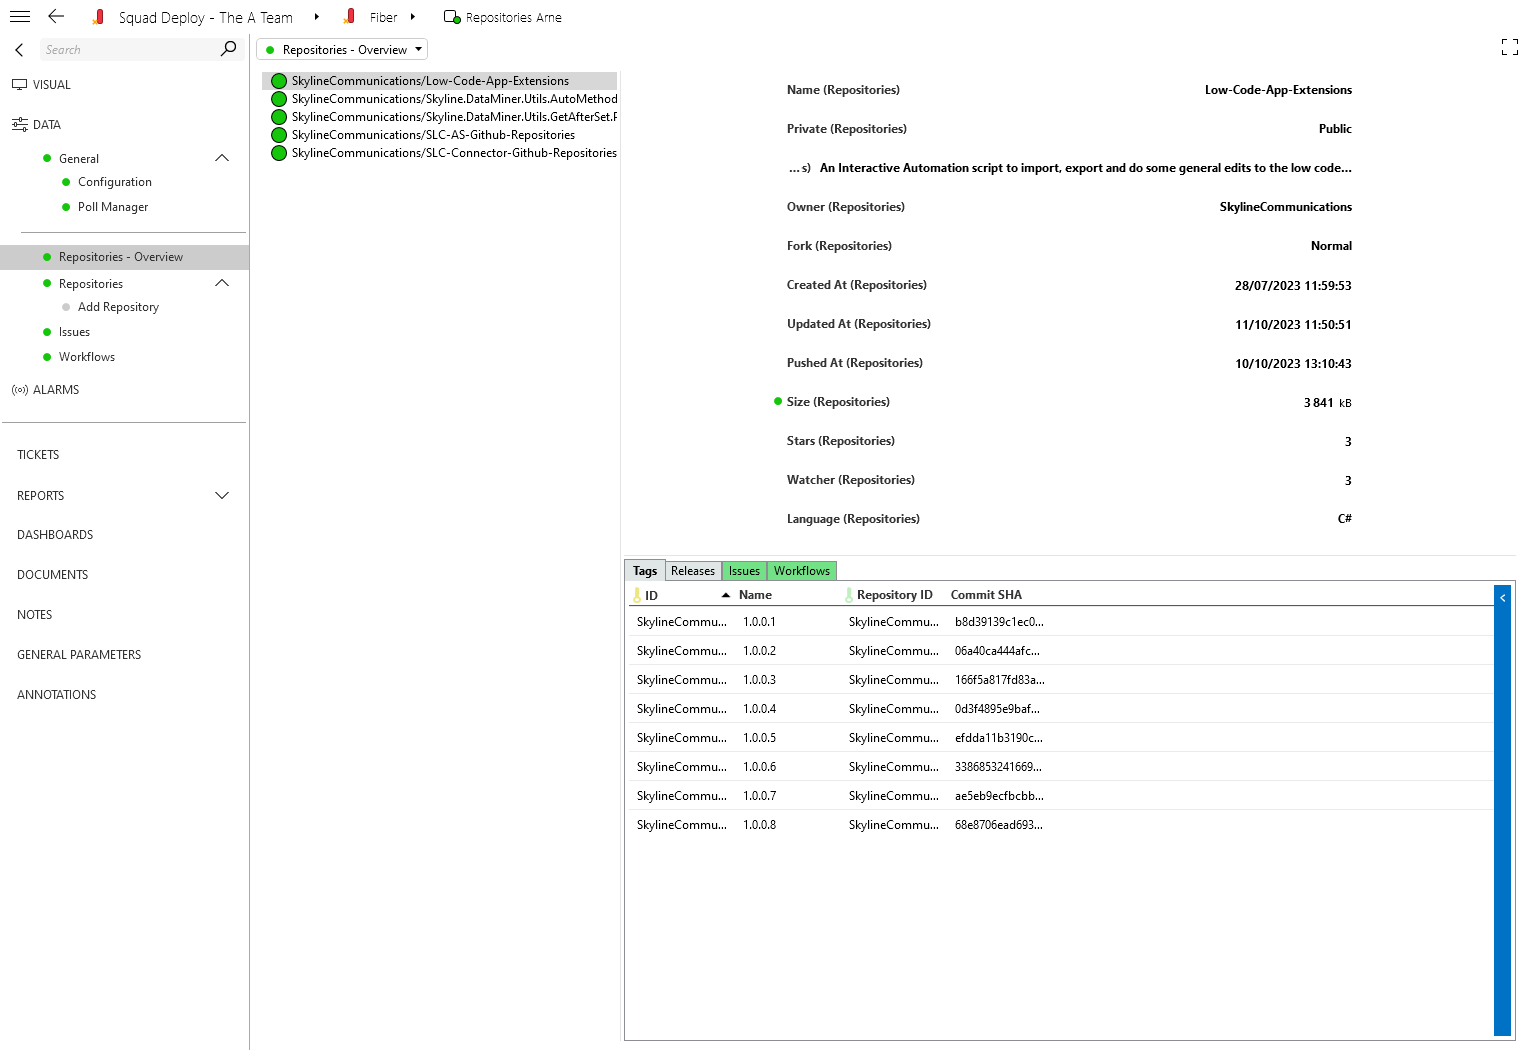The image size is (1527, 1050).
Task: Switch to the Tags tab
Action: 645,571
